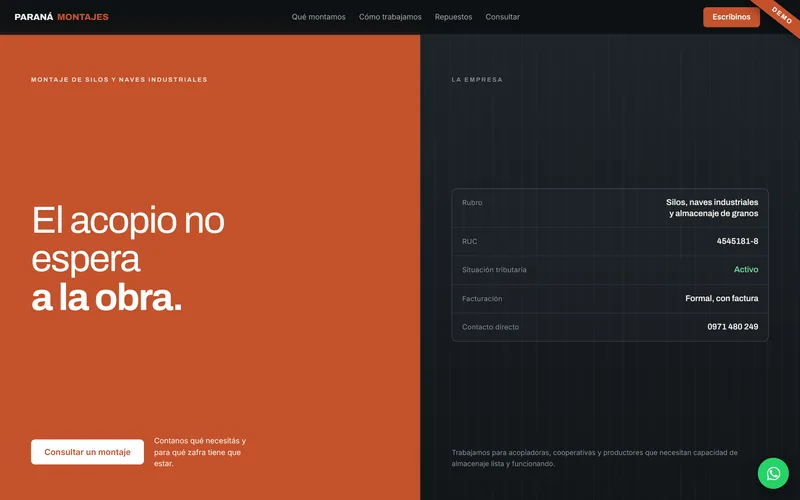Click the Paraná Montajes logo
The width and height of the screenshot is (800, 500).
[x=61, y=17]
